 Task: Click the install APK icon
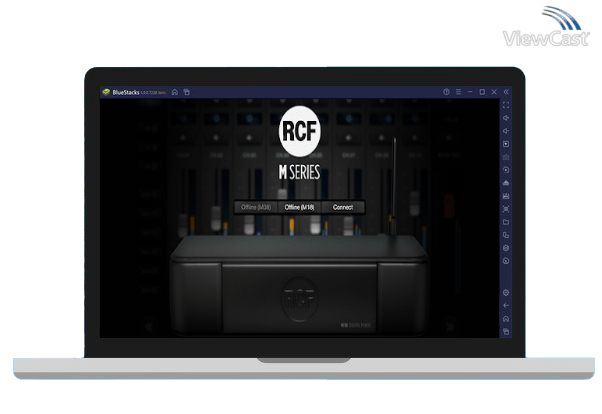coord(506,183)
